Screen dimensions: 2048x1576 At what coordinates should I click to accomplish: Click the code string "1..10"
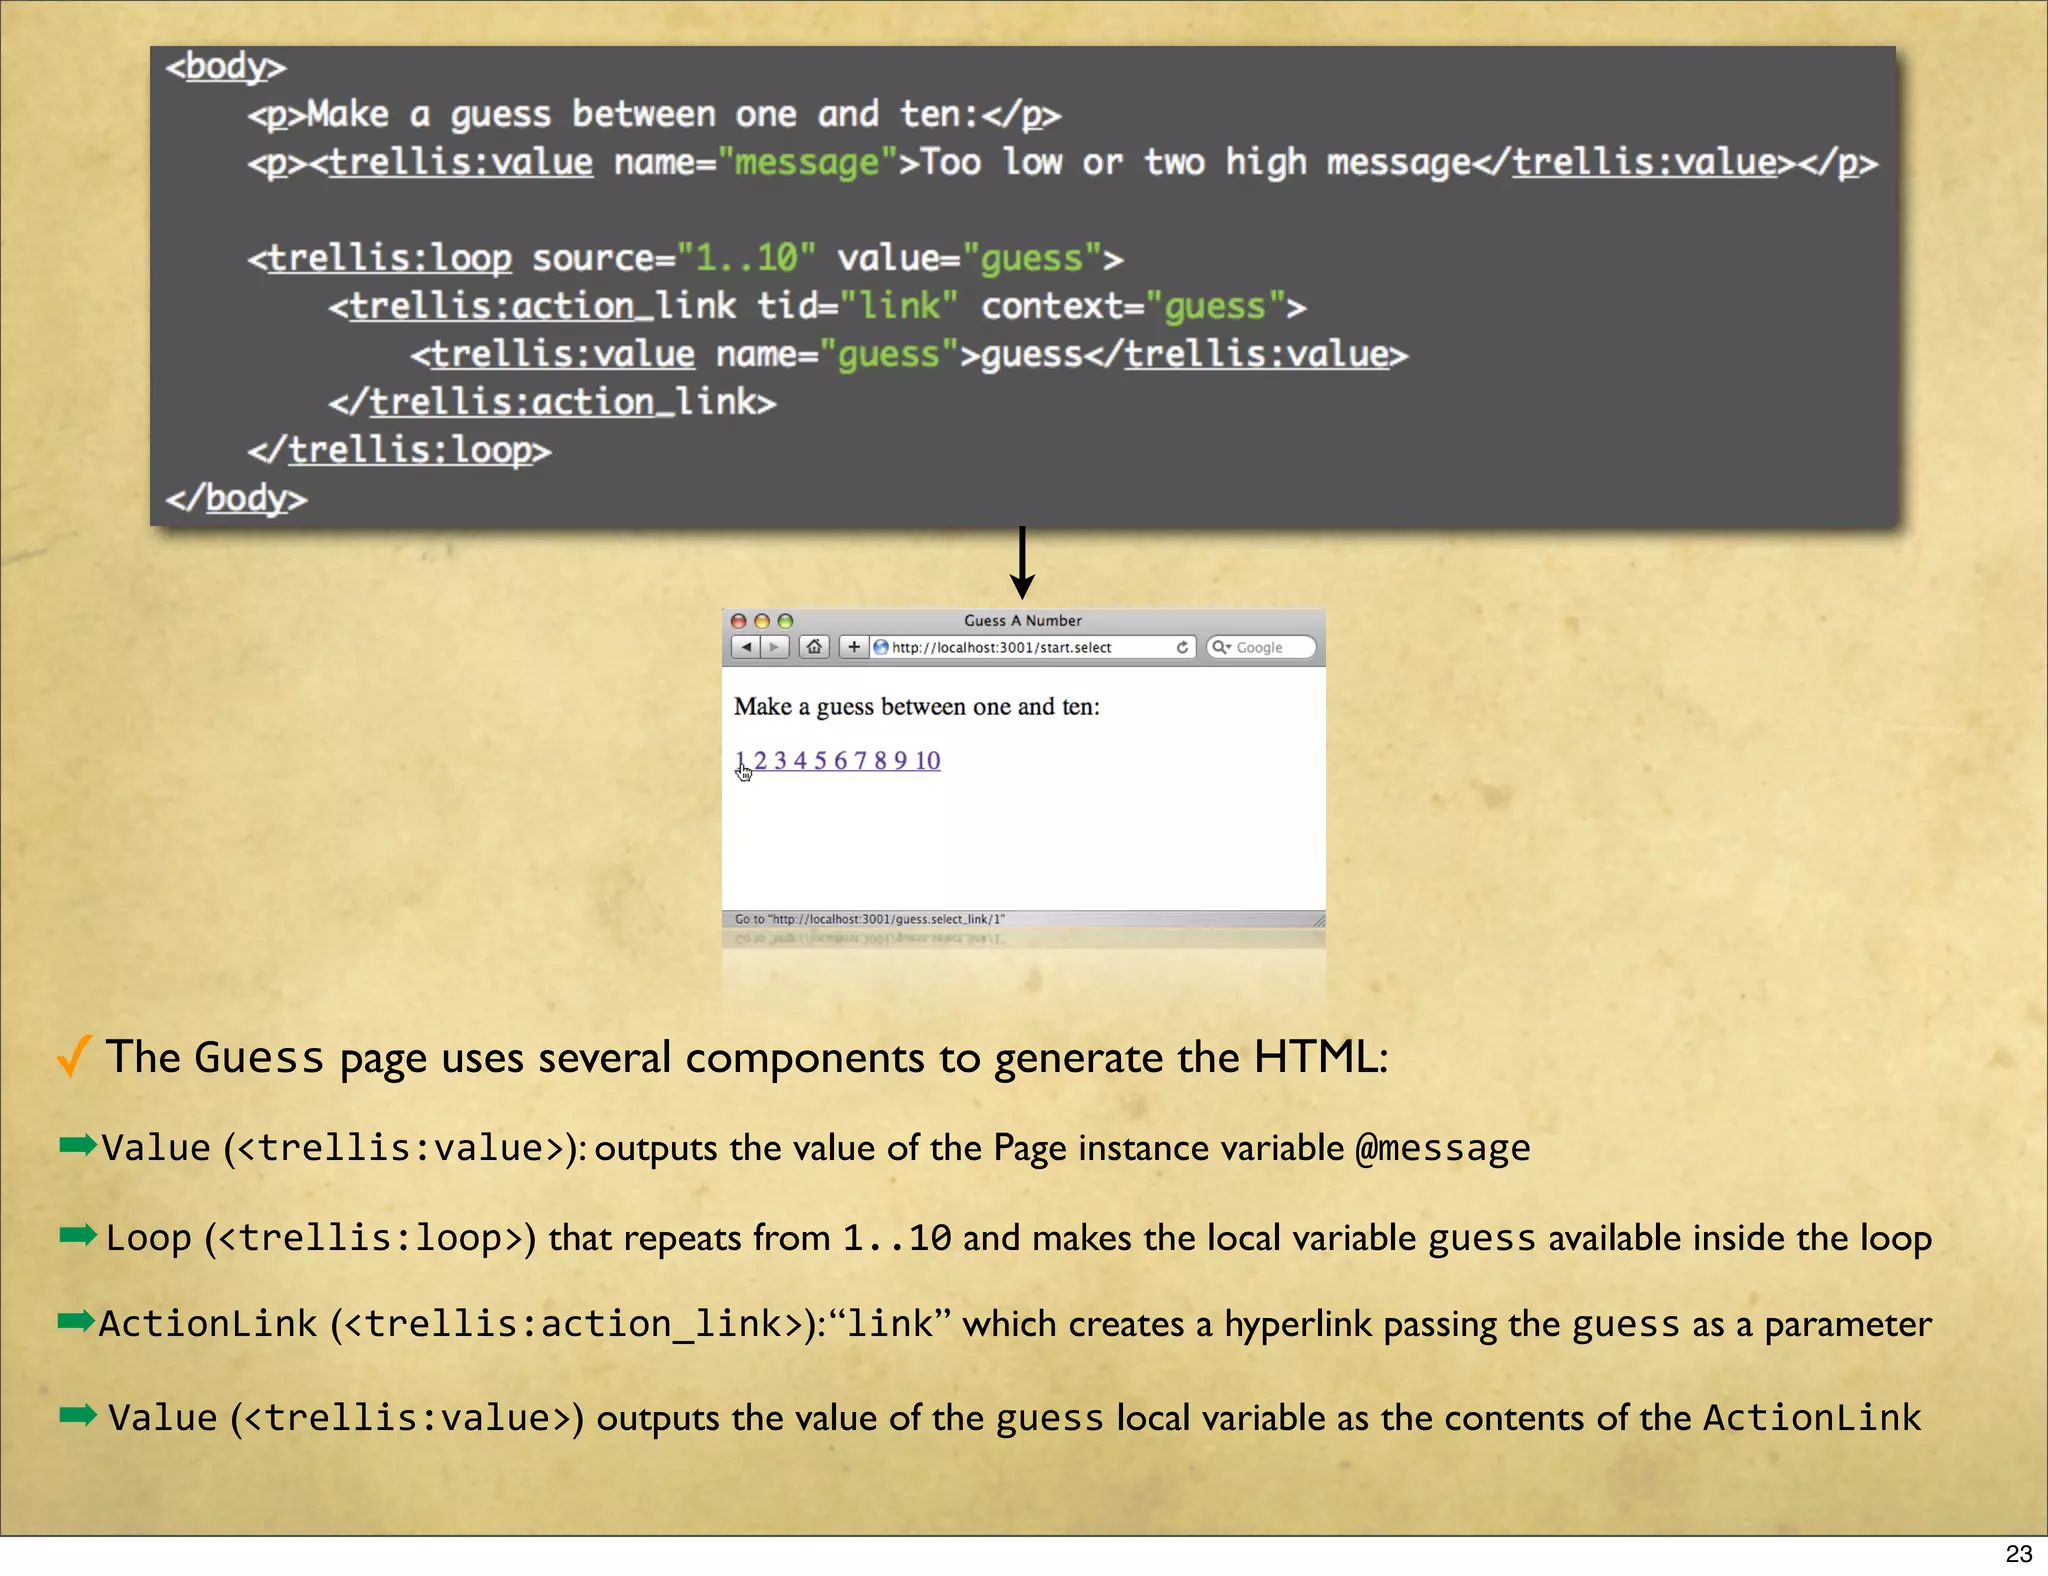click(746, 258)
